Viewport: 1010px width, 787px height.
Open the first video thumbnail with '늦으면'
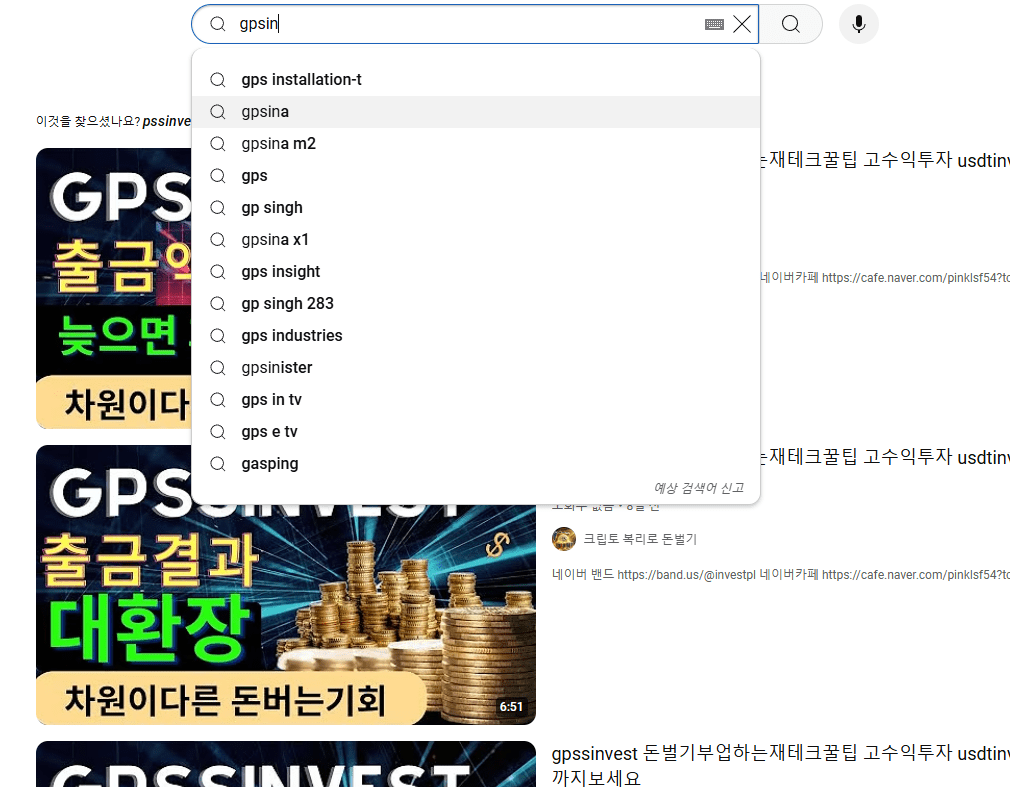113,288
